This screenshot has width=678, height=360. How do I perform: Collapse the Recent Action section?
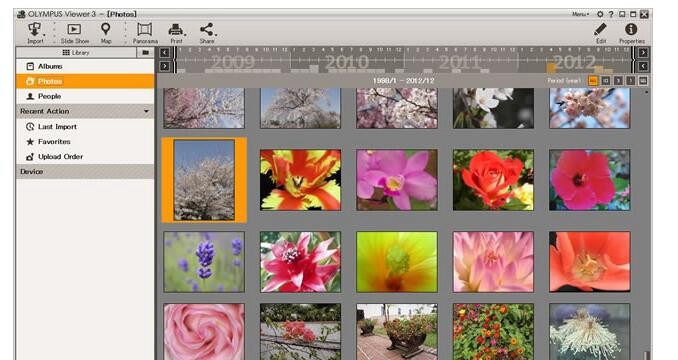(146, 111)
